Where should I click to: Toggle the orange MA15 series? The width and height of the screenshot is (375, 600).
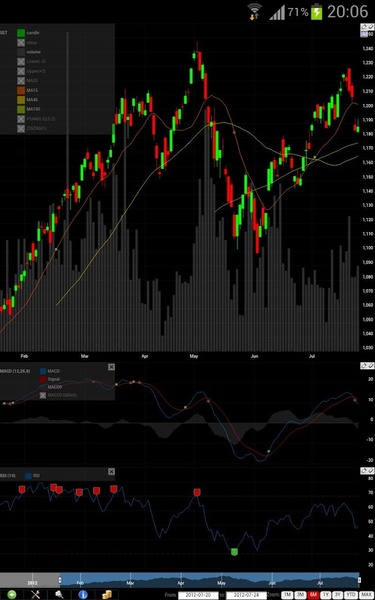[21, 90]
